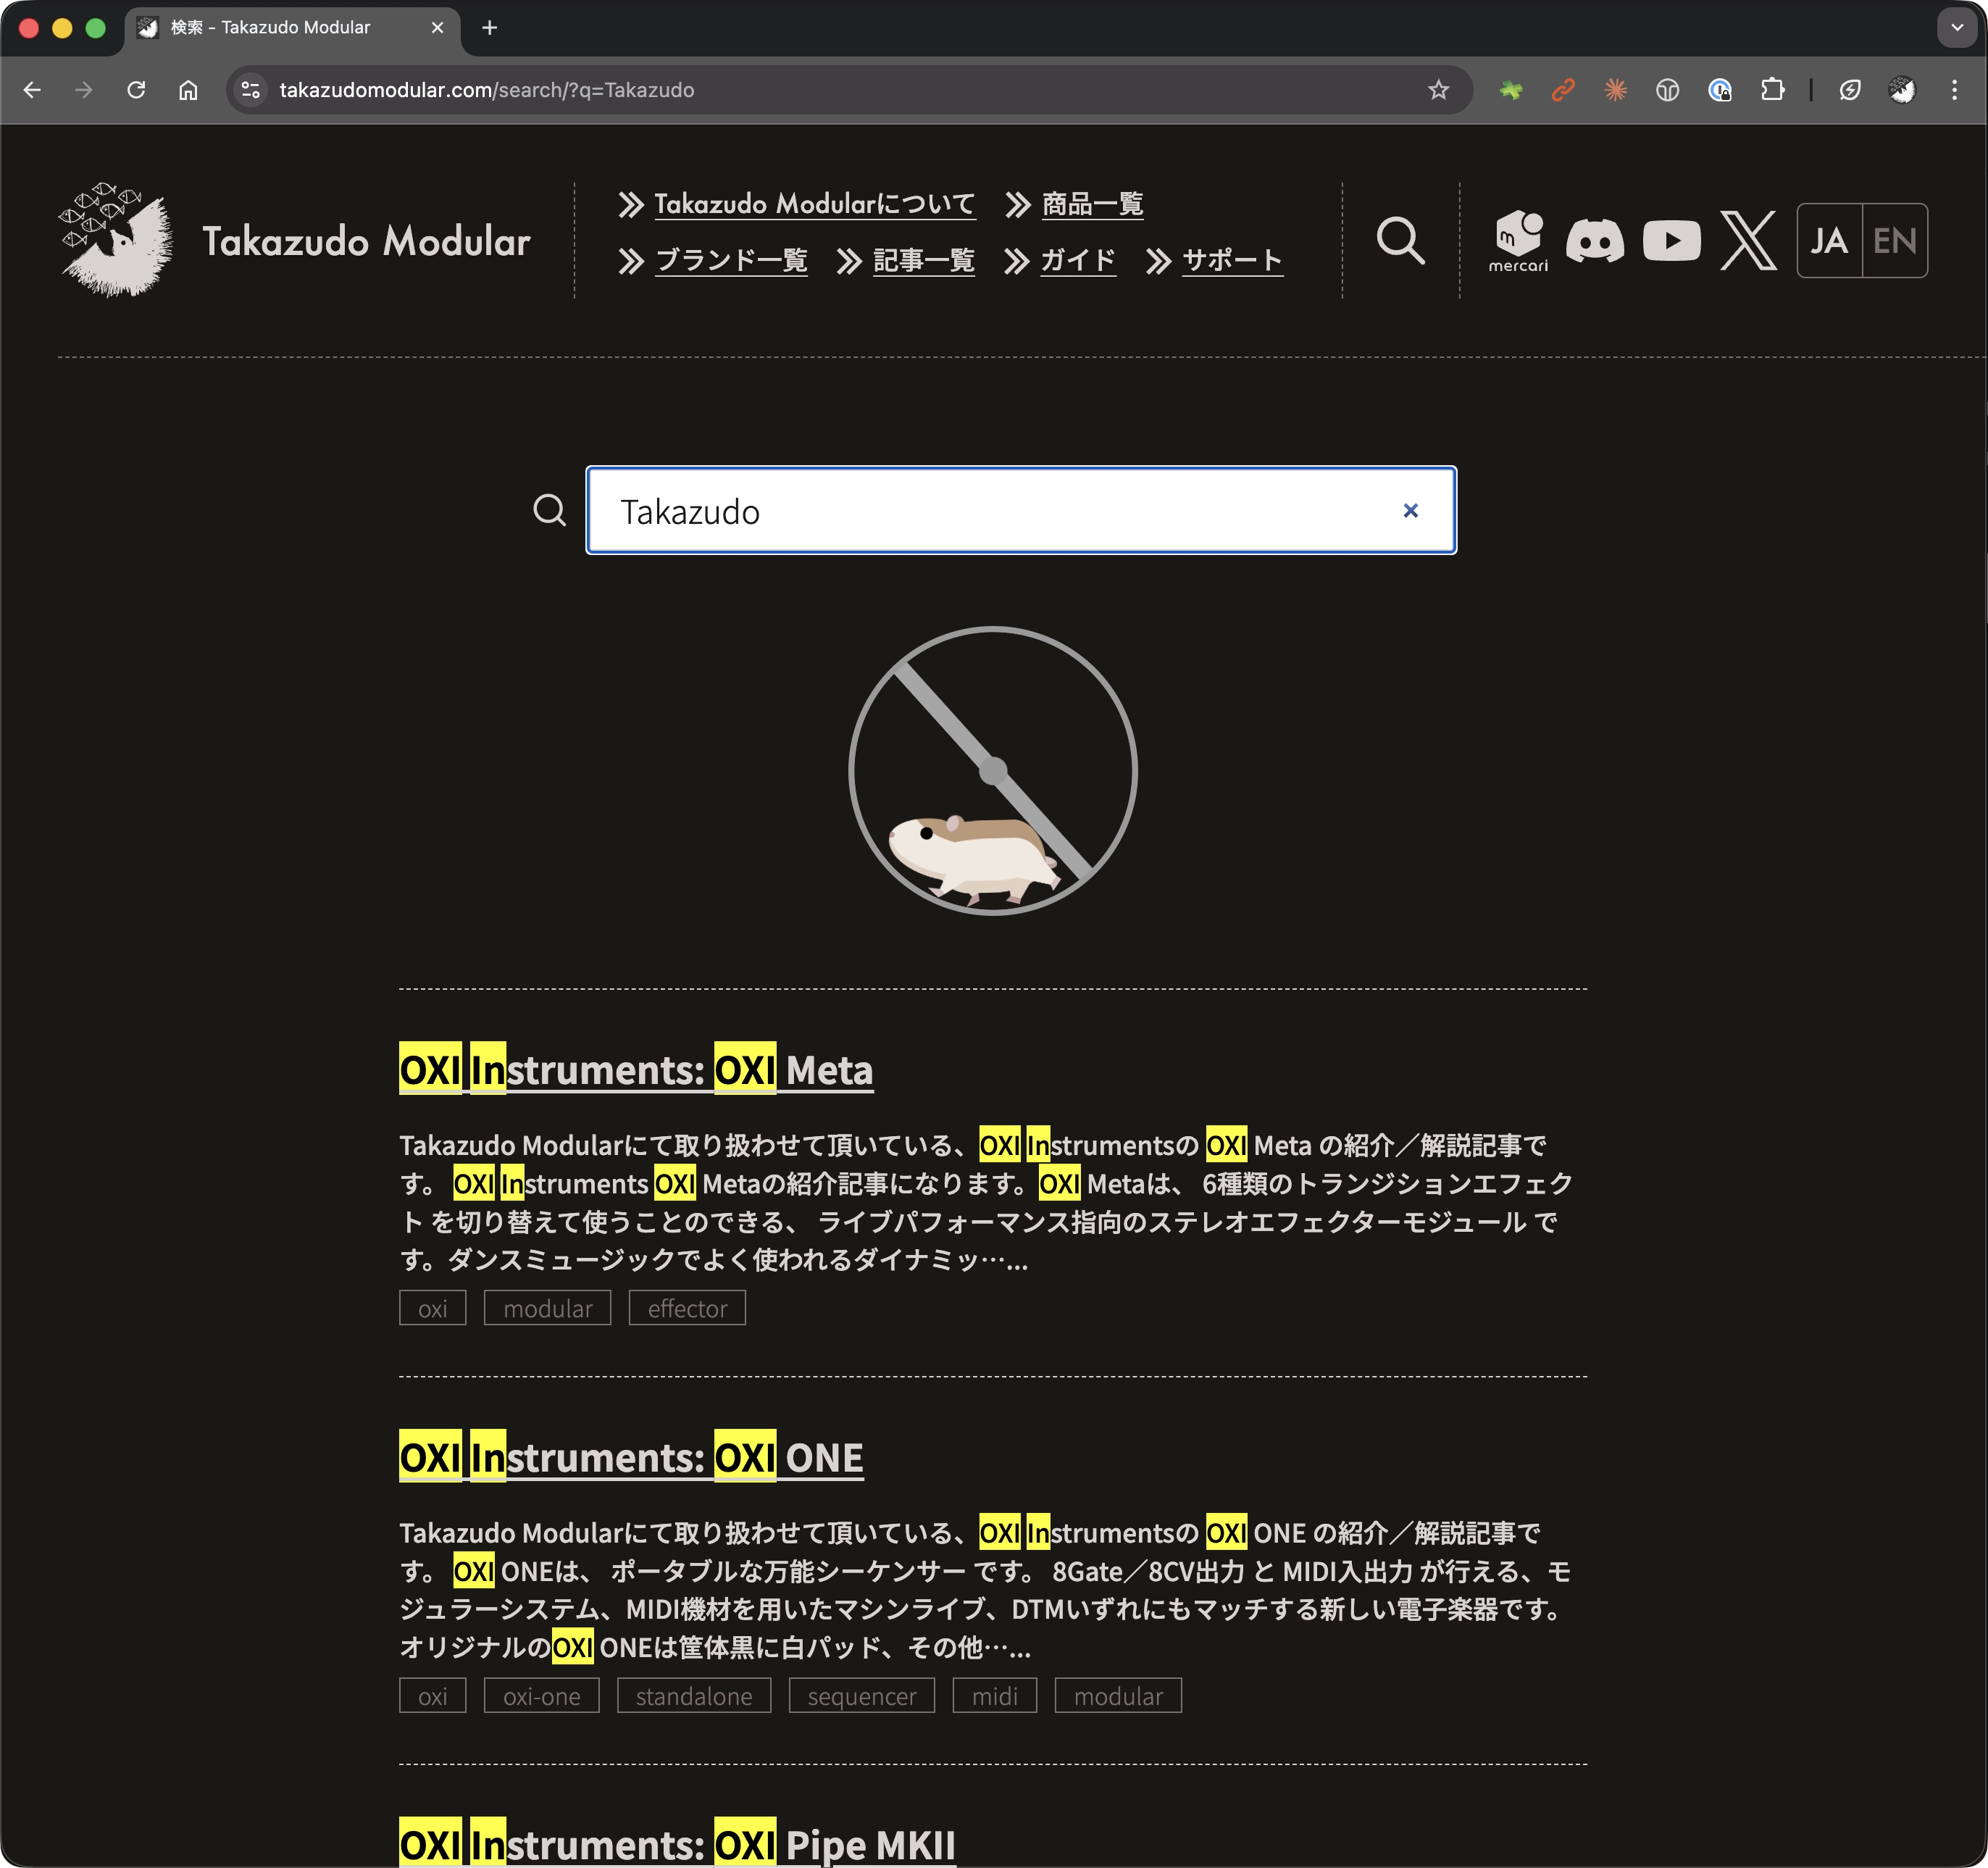Switch site language to EN

pos(1894,241)
